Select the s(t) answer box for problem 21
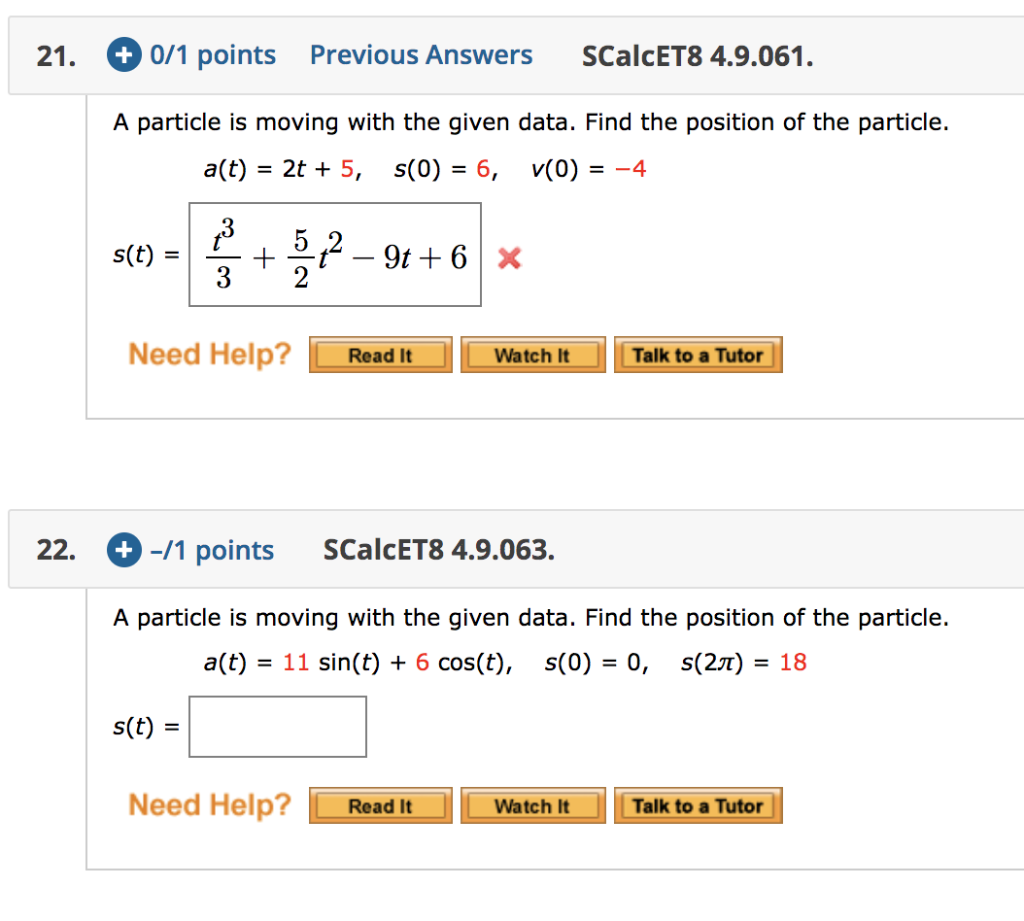This screenshot has height=921, width=1024. [334, 253]
